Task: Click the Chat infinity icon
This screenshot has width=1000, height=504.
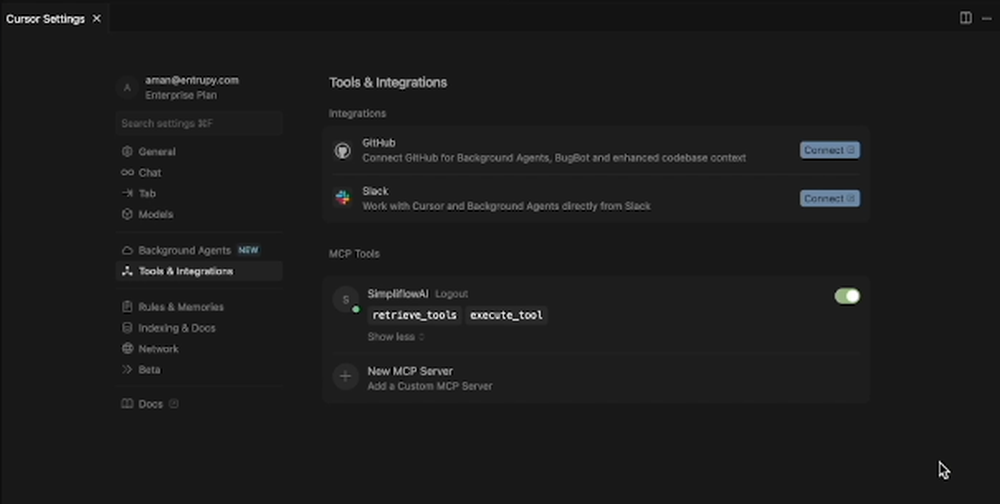Action: 127,172
